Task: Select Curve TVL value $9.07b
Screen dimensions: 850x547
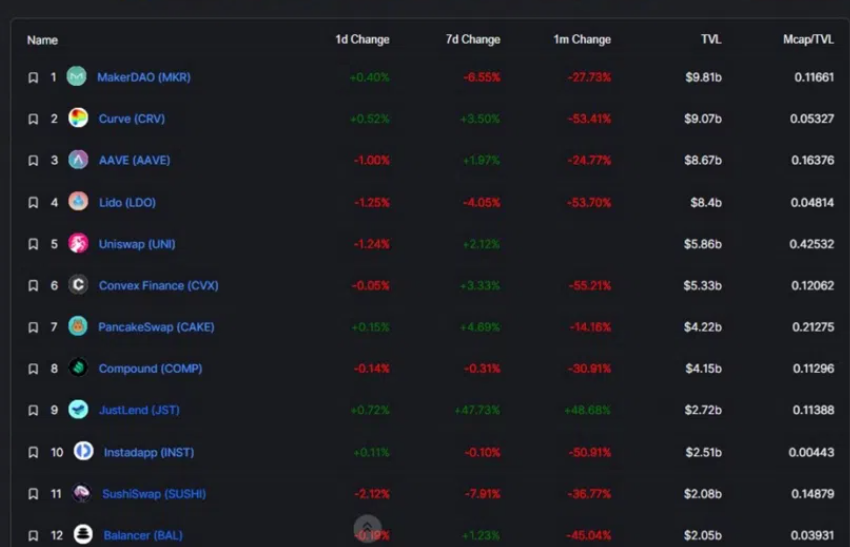Action: [x=703, y=119]
